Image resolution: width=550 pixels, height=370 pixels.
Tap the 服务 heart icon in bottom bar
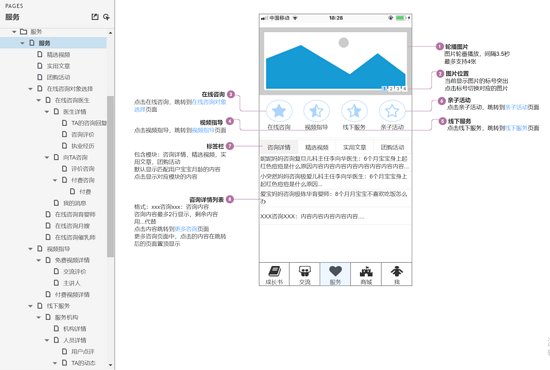[335, 271]
